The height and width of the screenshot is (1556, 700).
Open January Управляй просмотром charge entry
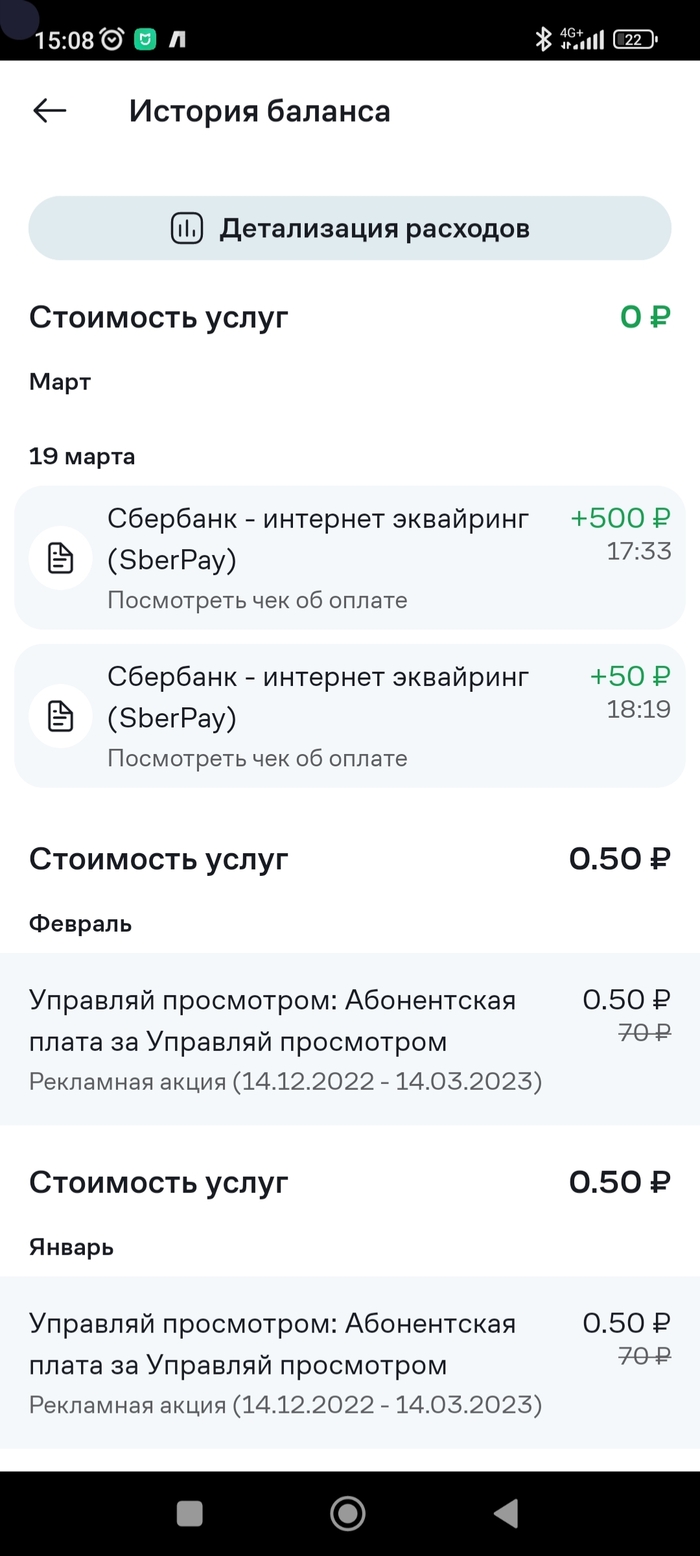click(349, 1362)
